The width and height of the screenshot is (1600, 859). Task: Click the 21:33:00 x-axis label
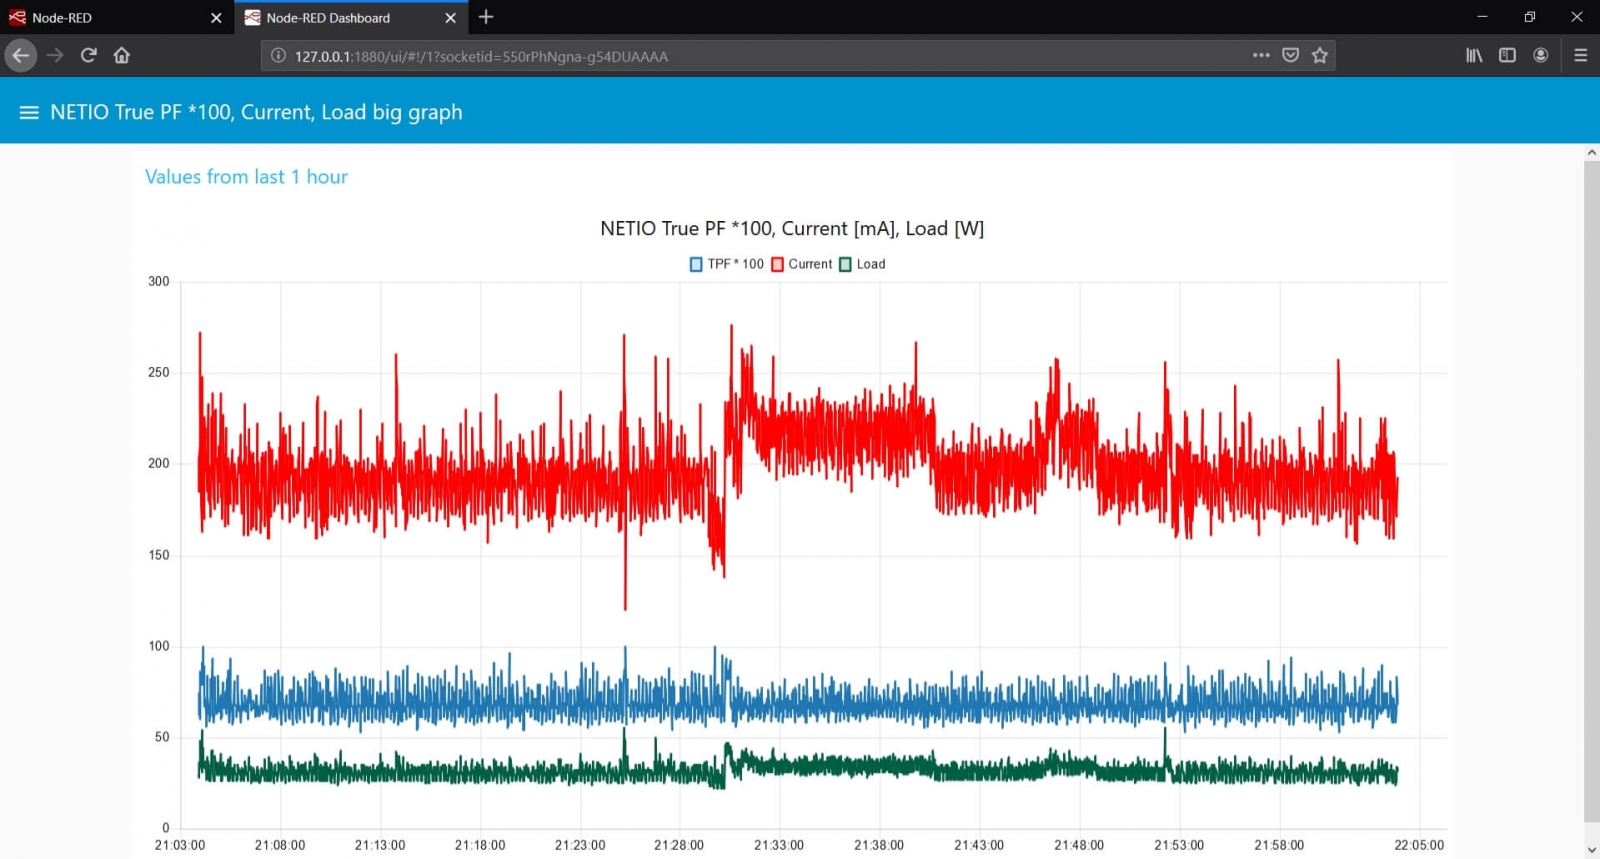[779, 845]
